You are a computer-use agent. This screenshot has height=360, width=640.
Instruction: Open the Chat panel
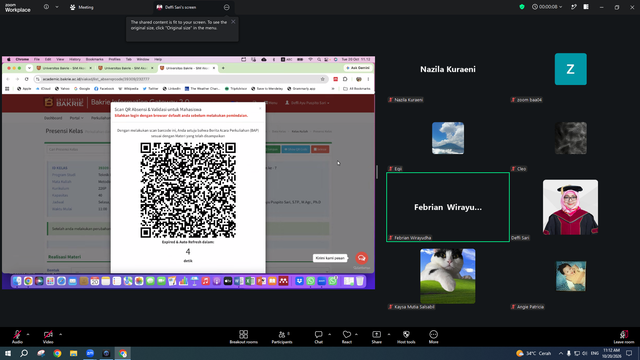pos(318,337)
